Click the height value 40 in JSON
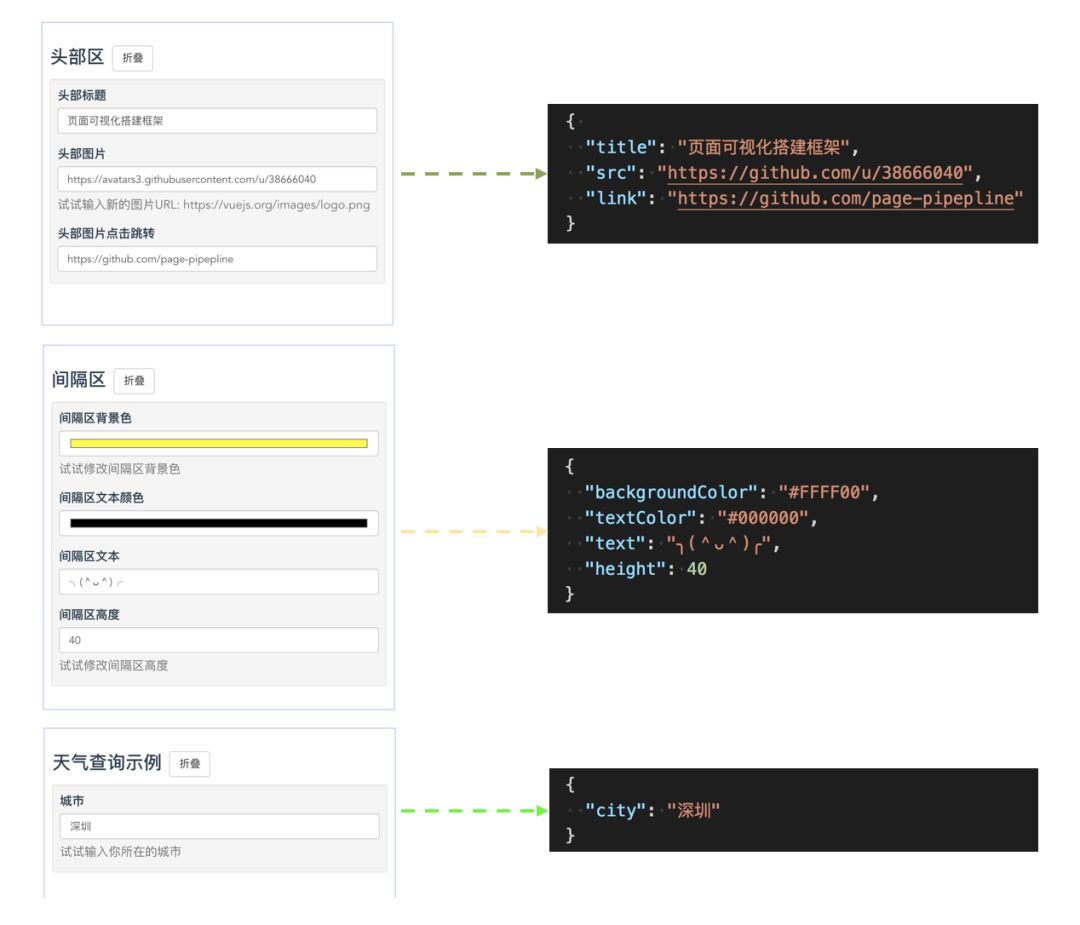Image resolution: width=1080 pixels, height=925 pixels. click(x=697, y=569)
